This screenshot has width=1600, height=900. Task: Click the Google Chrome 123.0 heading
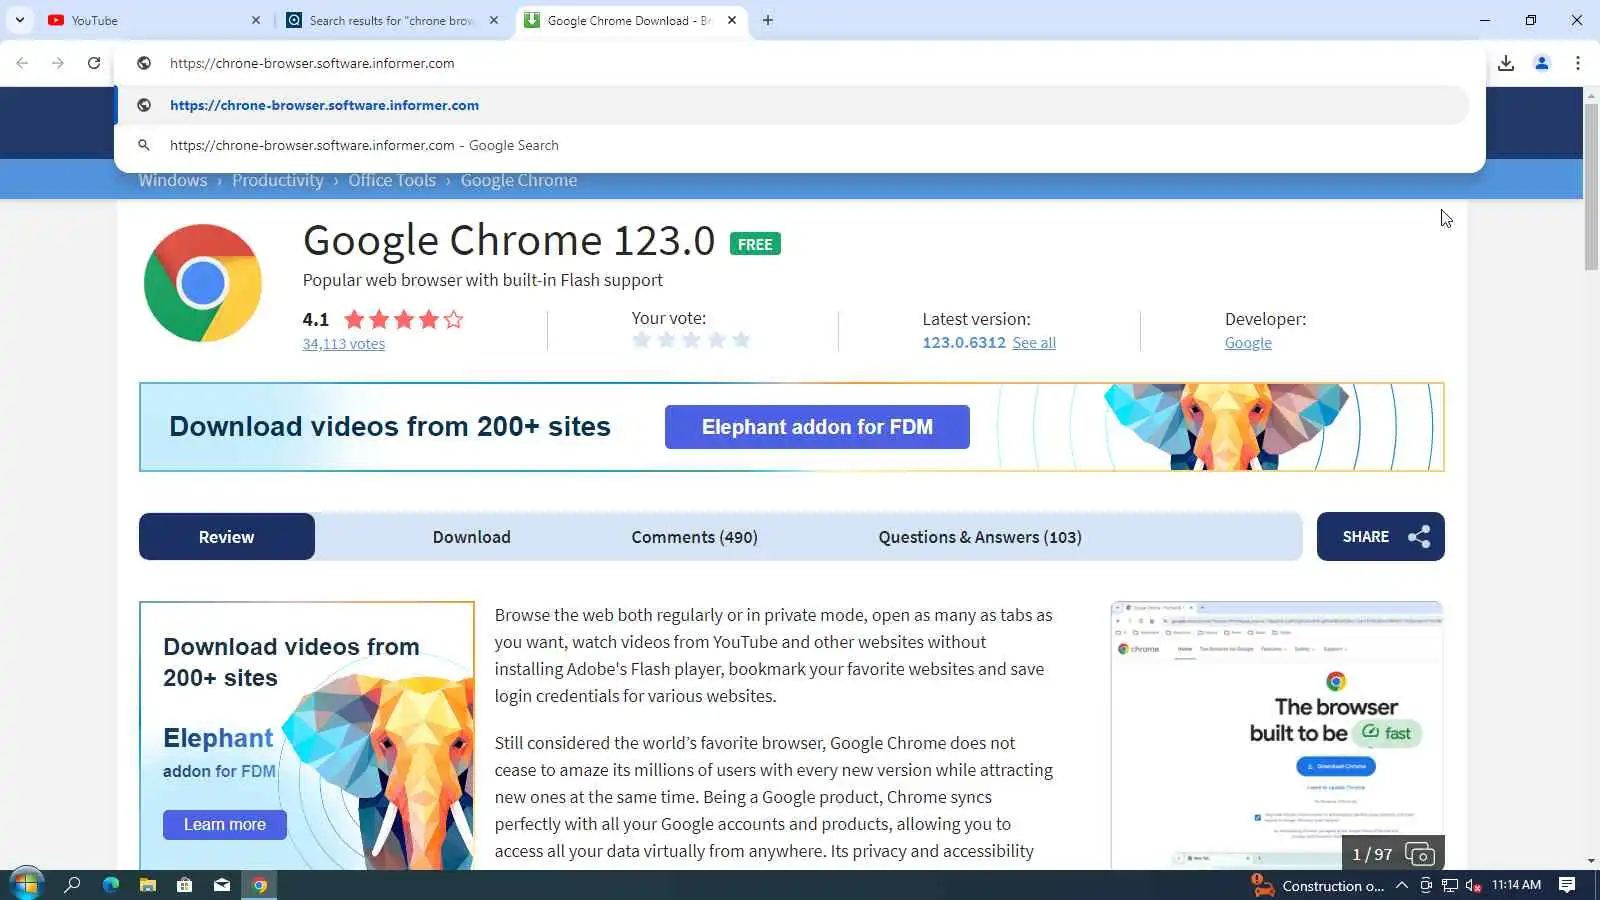click(x=509, y=241)
